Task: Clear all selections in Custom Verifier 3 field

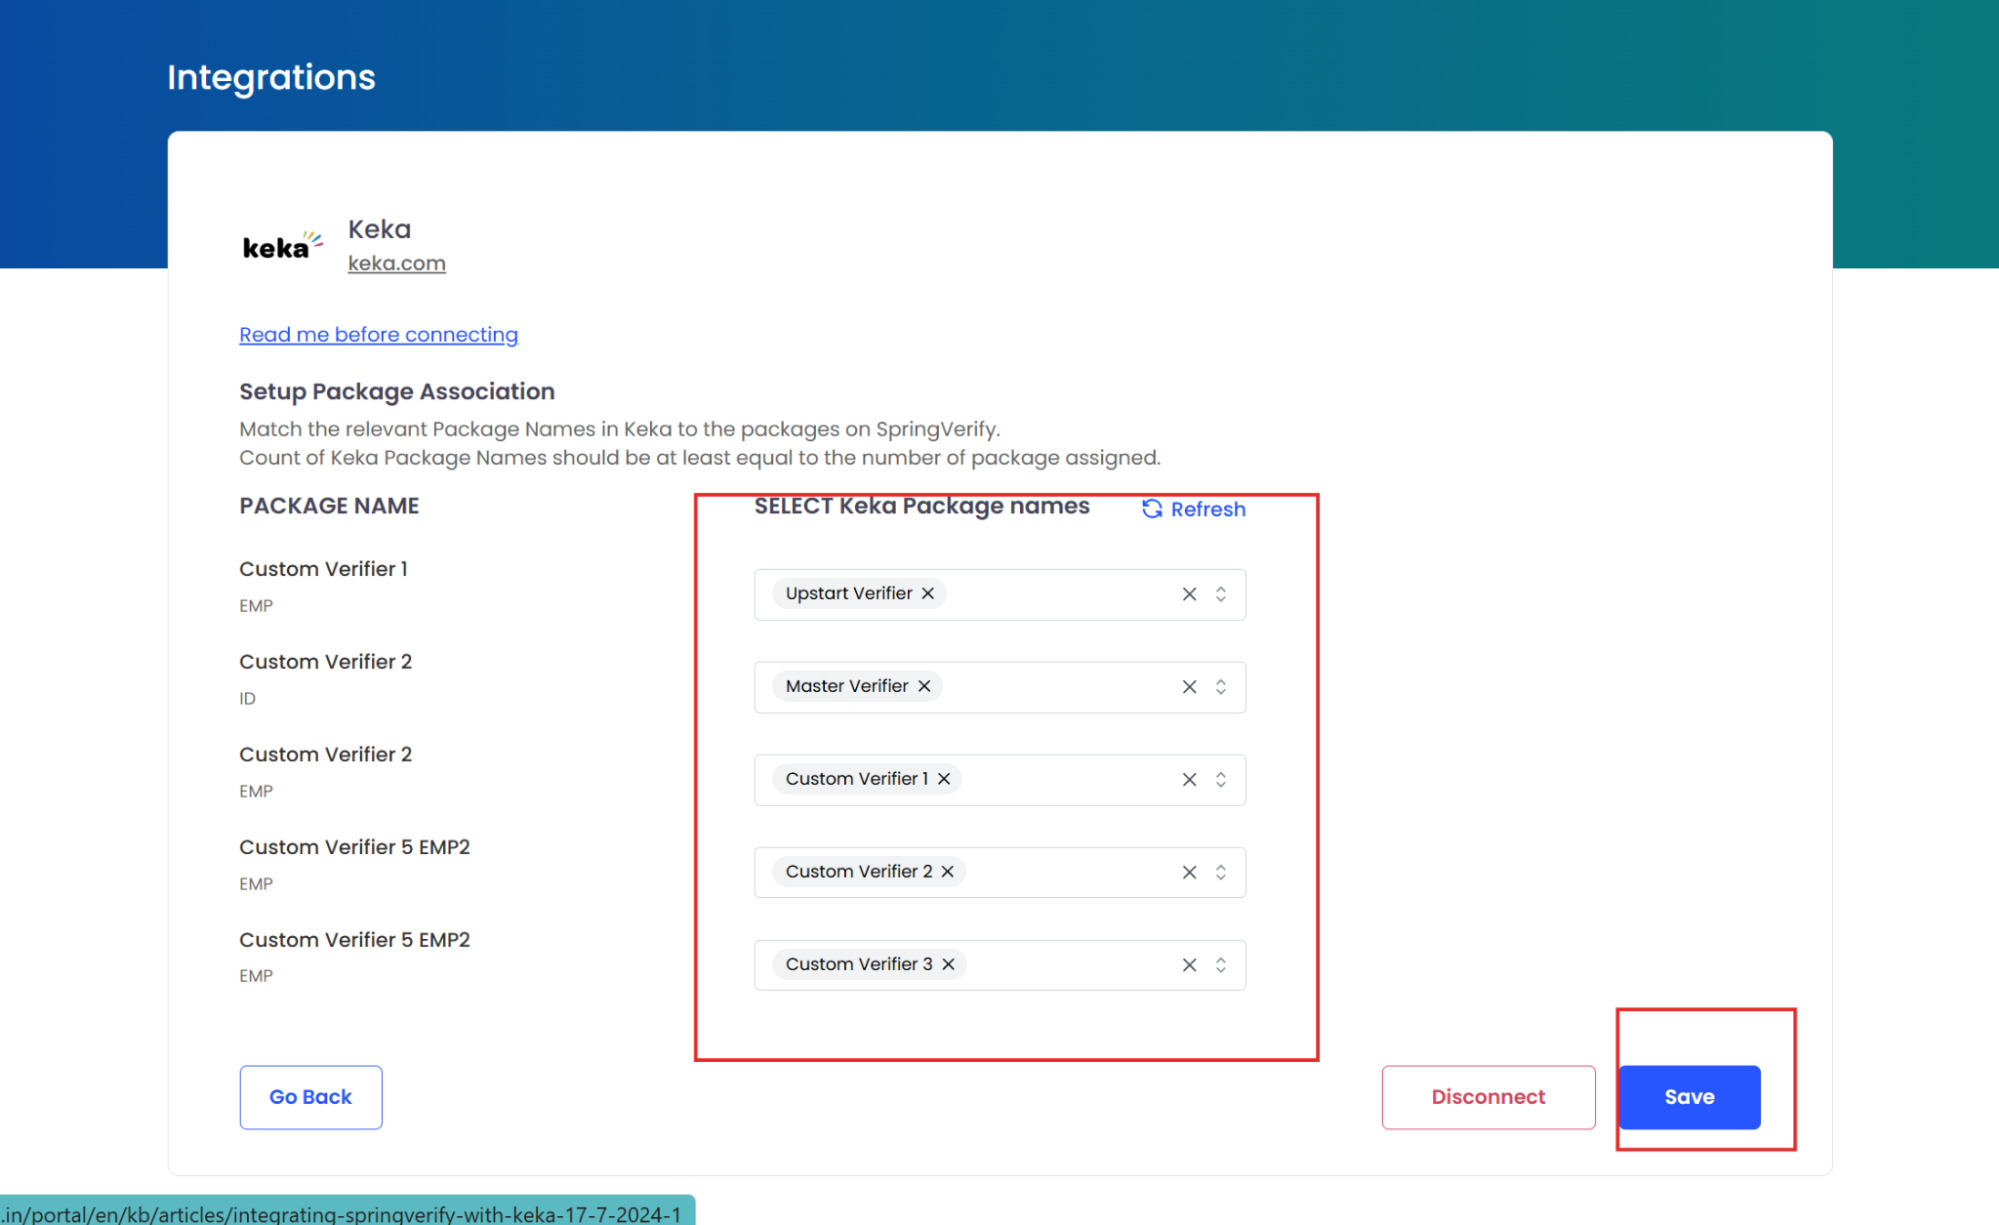Action: coord(1189,965)
